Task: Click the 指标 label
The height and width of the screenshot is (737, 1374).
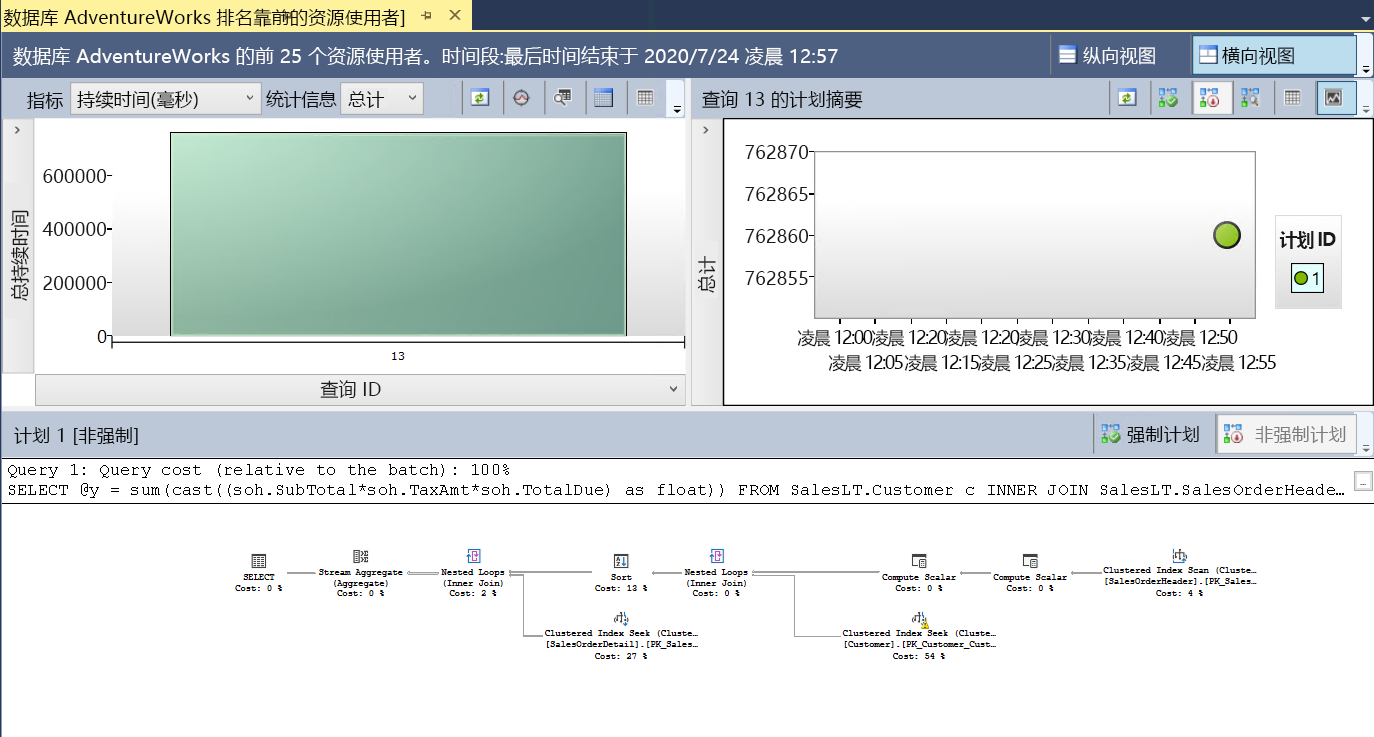Action: (45, 99)
